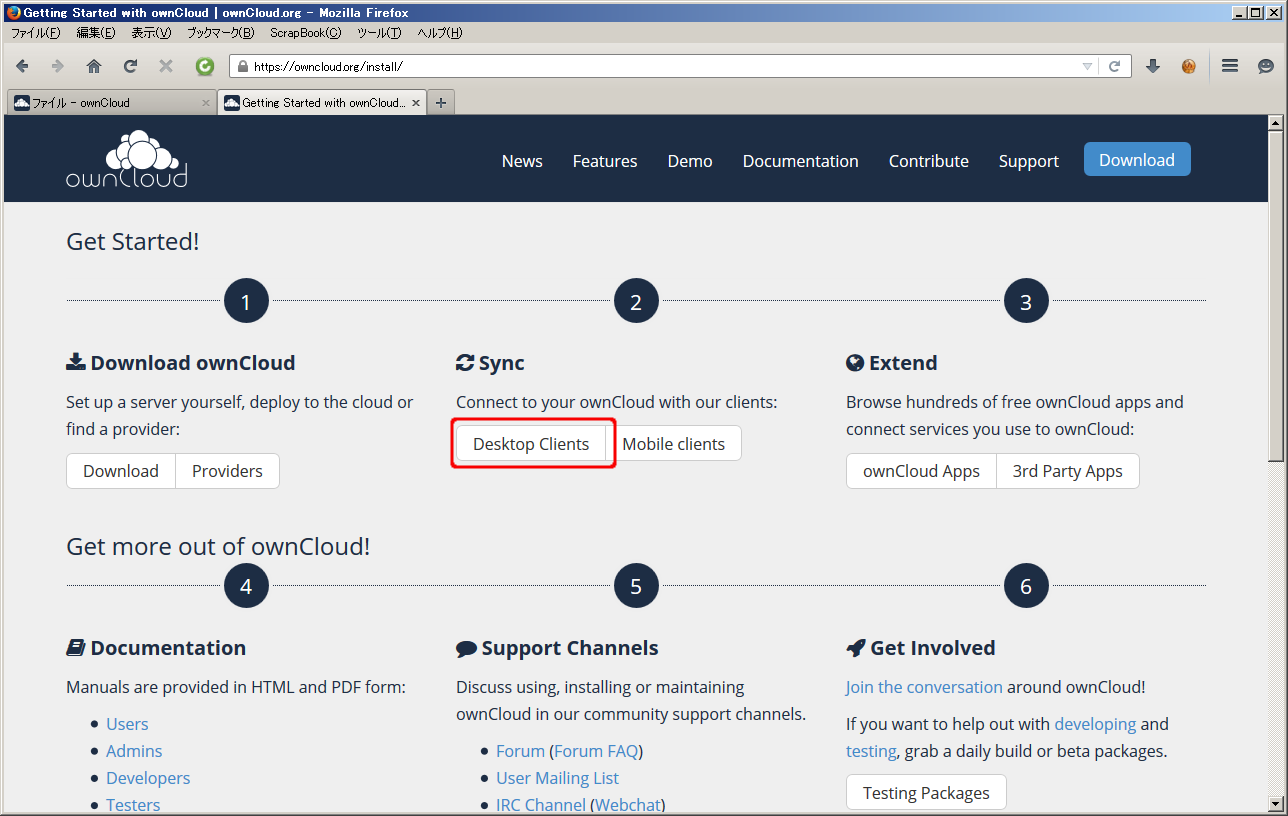This screenshot has width=1288, height=816.
Task: Open the 表示(V) menu
Action: coord(152,32)
